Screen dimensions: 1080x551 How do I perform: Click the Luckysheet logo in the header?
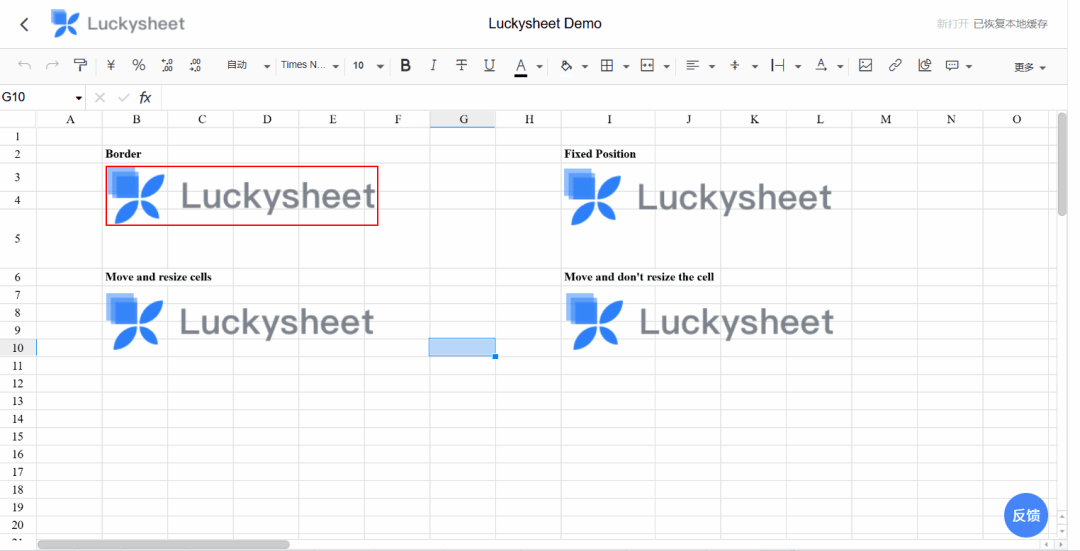(x=118, y=23)
